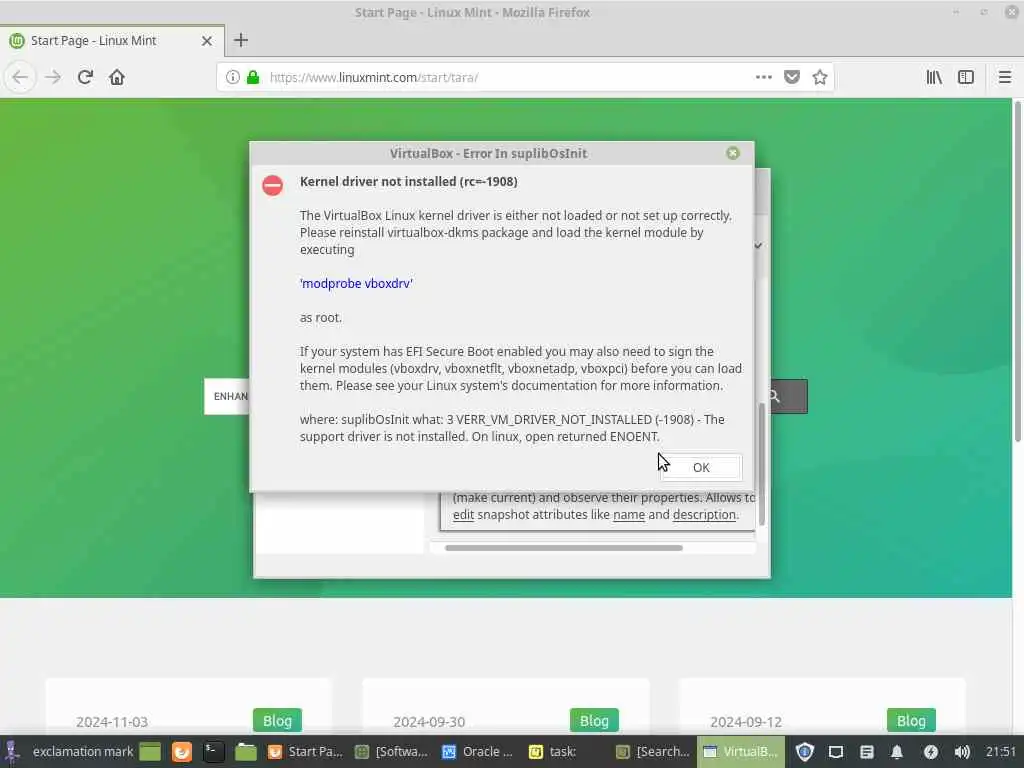Click the Firefox forward arrow
This screenshot has height=768, width=1024.
tap(53, 77)
